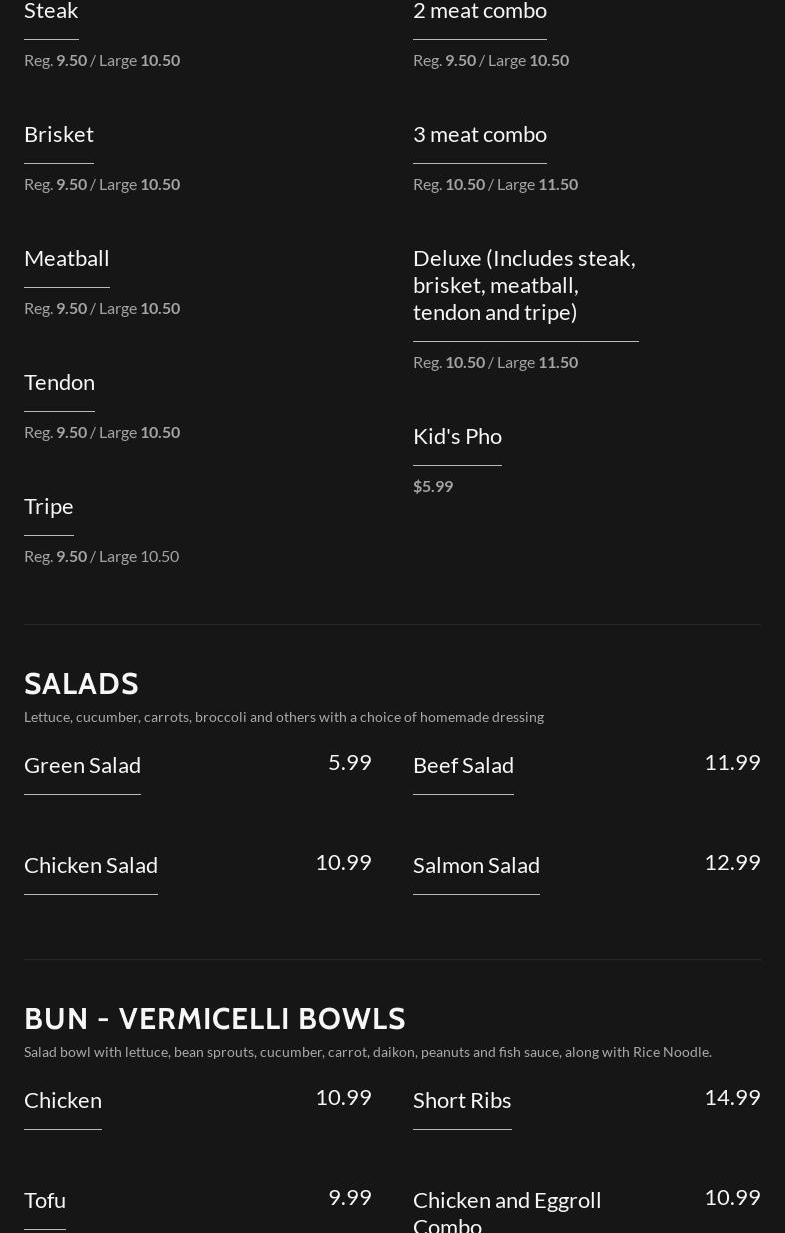This screenshot has width=785, height=1233.
Task: Select the SALADS section heading
Action: [81, 684]
